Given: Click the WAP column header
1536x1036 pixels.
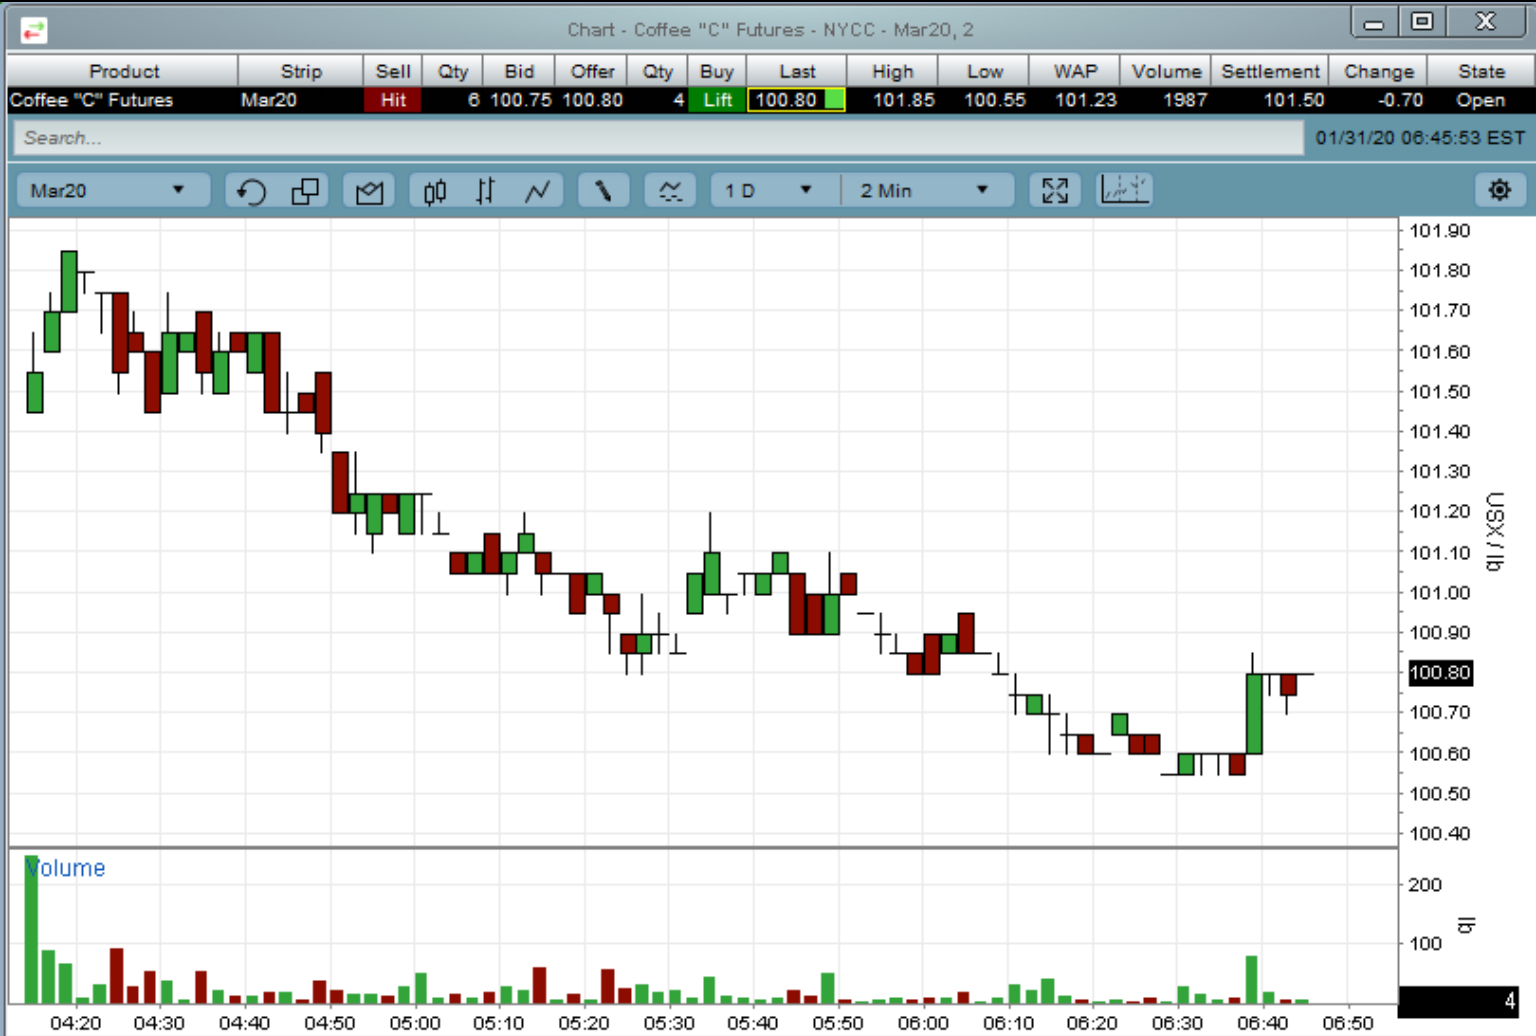Looking at the screenshot, I should click(x=1075, y=71).
